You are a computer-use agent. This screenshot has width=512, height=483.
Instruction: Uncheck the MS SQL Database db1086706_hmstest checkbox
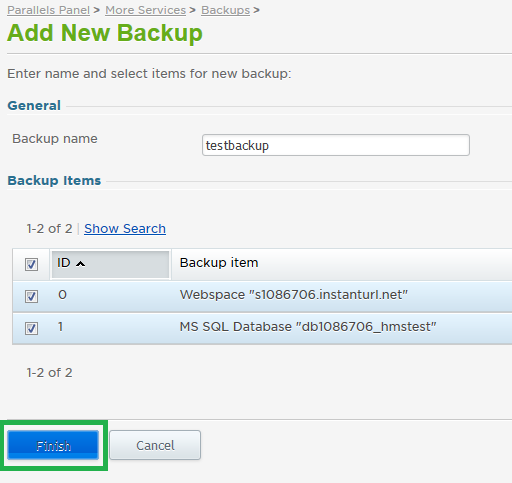click(x=31, y=328)
